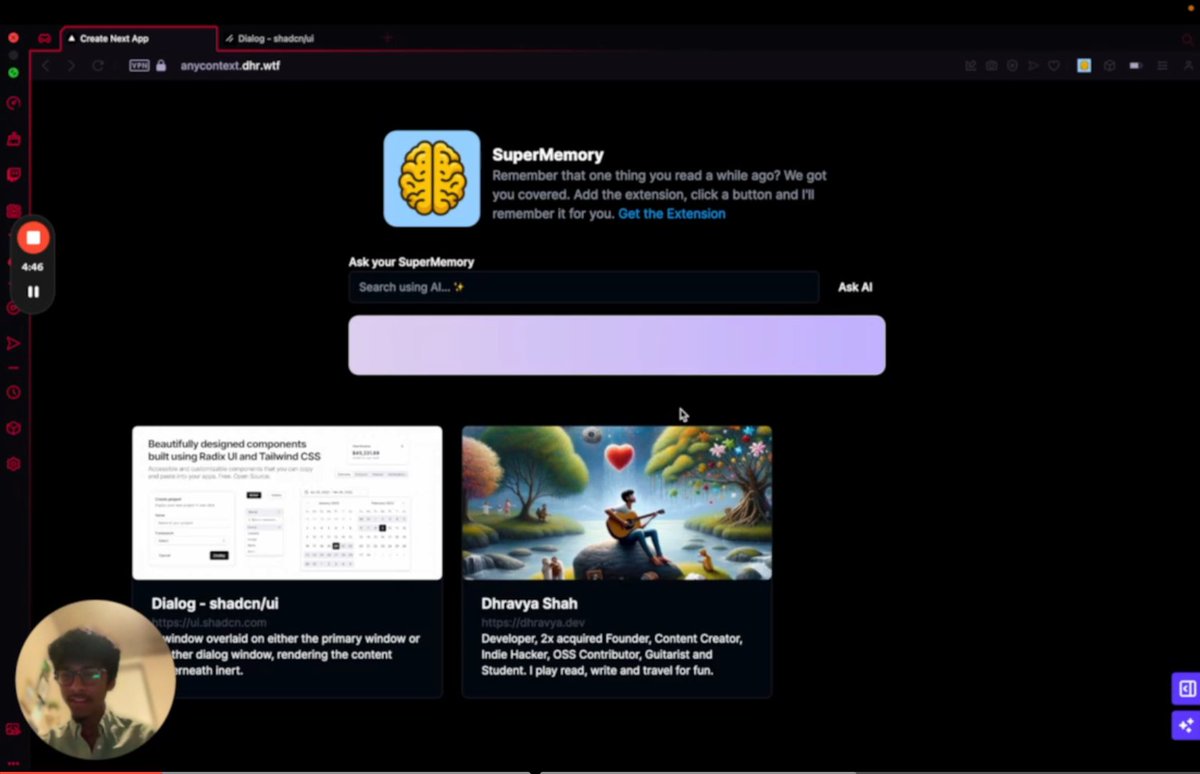The width and height of the screenshot is (1200, 774).
Task: Click the snapshot camera toolbar icon
Action: pyautogui.click(x=991, y=66)
